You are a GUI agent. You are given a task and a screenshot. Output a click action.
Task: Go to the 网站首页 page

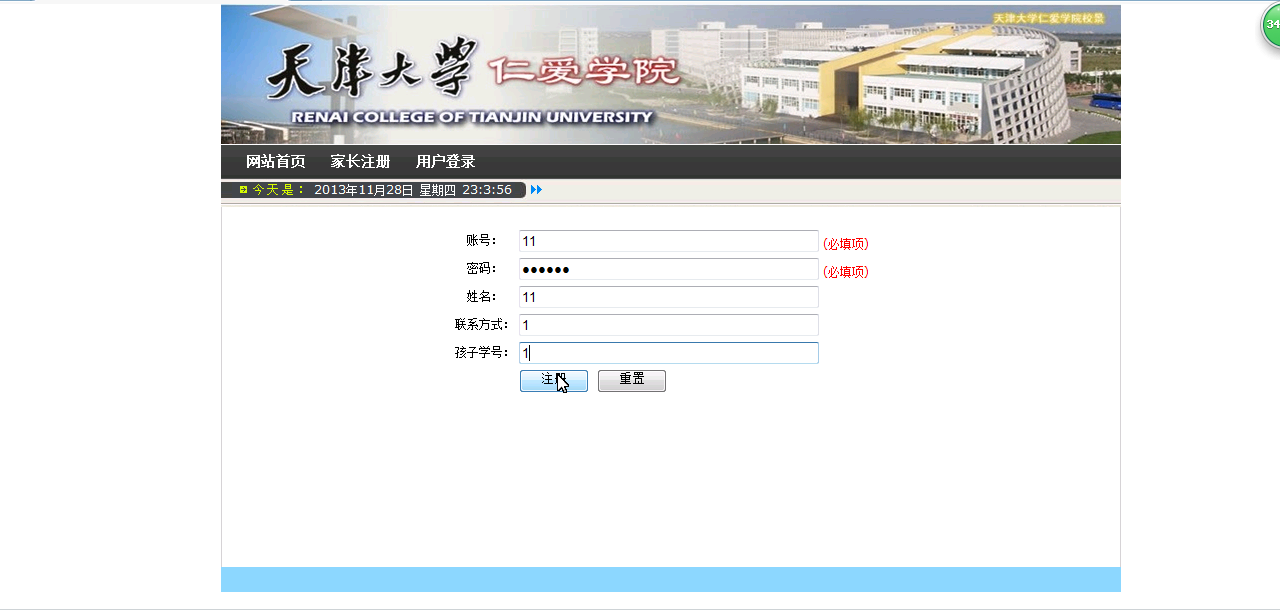click(x=276, y=162)
